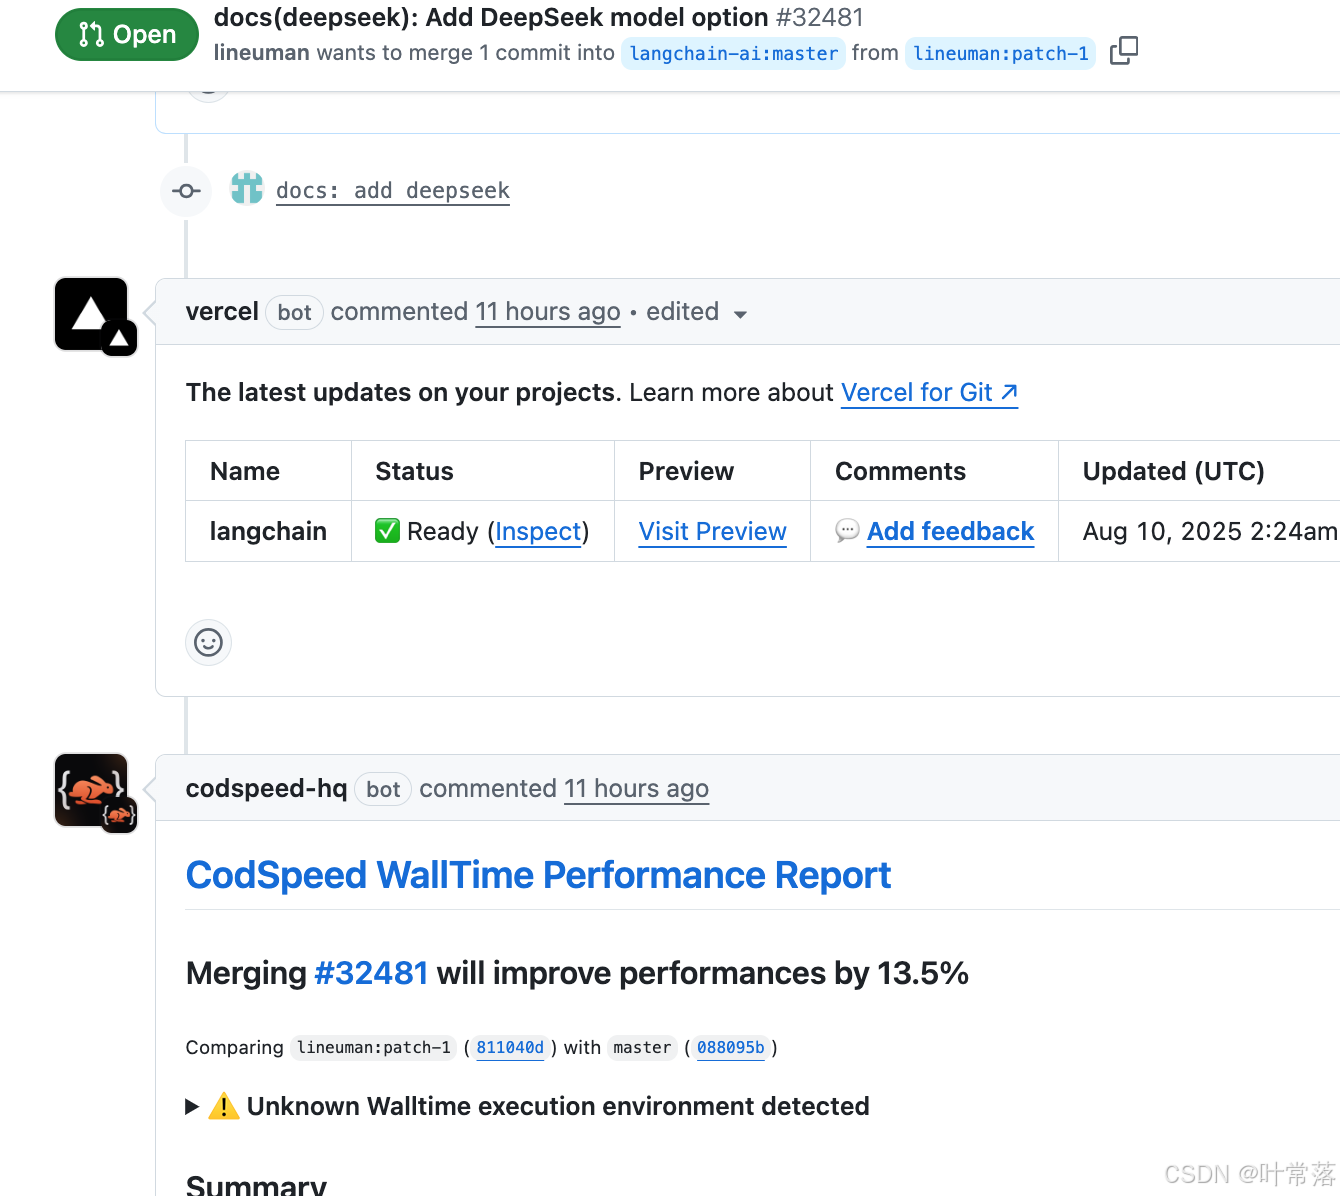Click the #32481 pull request link
The image size is (1340, 1196).
(x=371, y=973)
